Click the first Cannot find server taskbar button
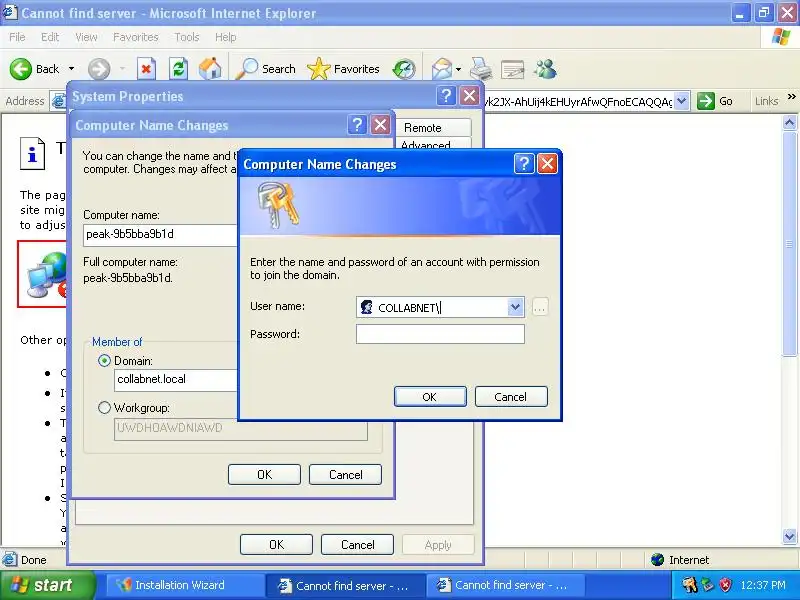This screenshot has height=600, width=800. point(345,585)
